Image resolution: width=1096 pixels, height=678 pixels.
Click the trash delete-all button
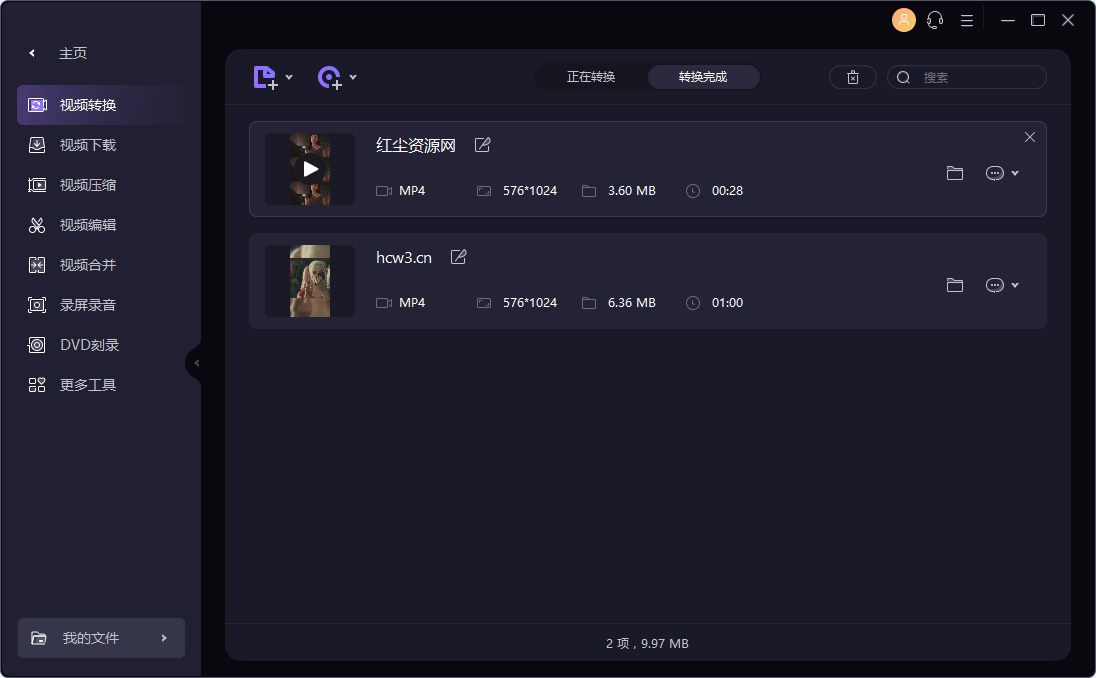tap(853, 77)
